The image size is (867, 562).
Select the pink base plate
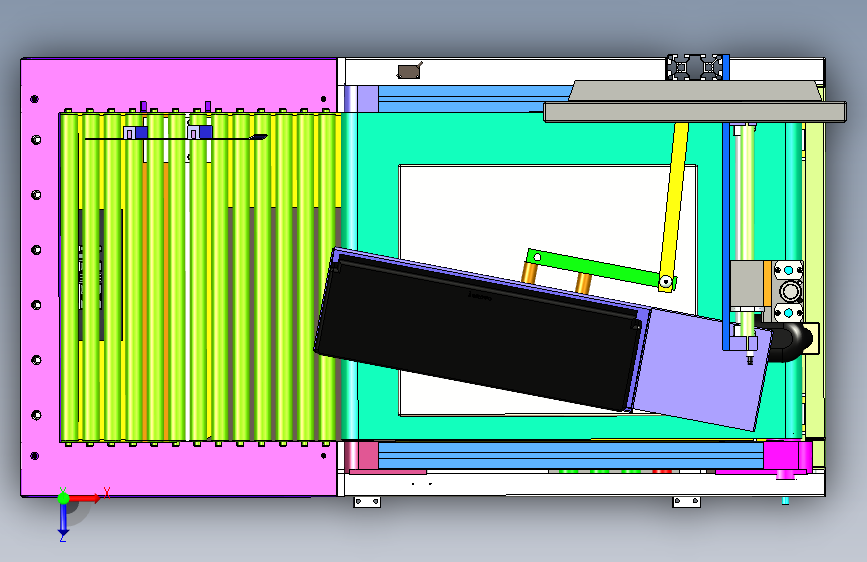177,86
